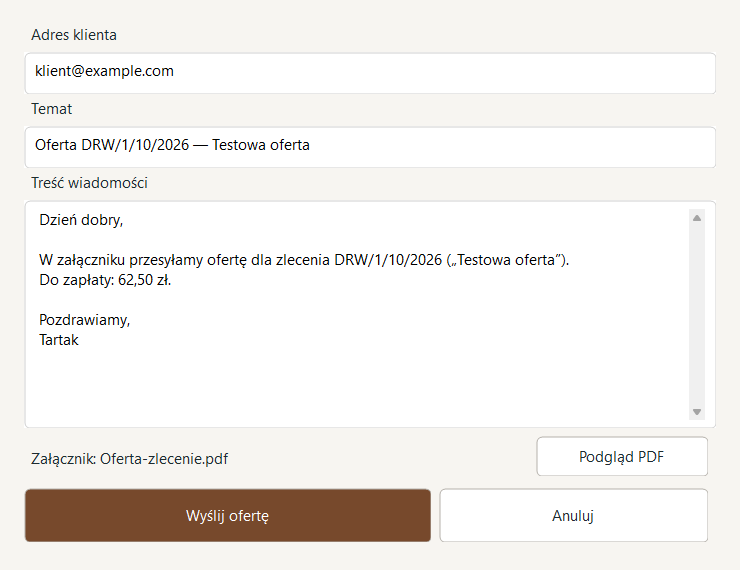This screenshot has height=570, width=740.
Task: Send the offer with Wyślij ofertę
Action: (227, 515)
